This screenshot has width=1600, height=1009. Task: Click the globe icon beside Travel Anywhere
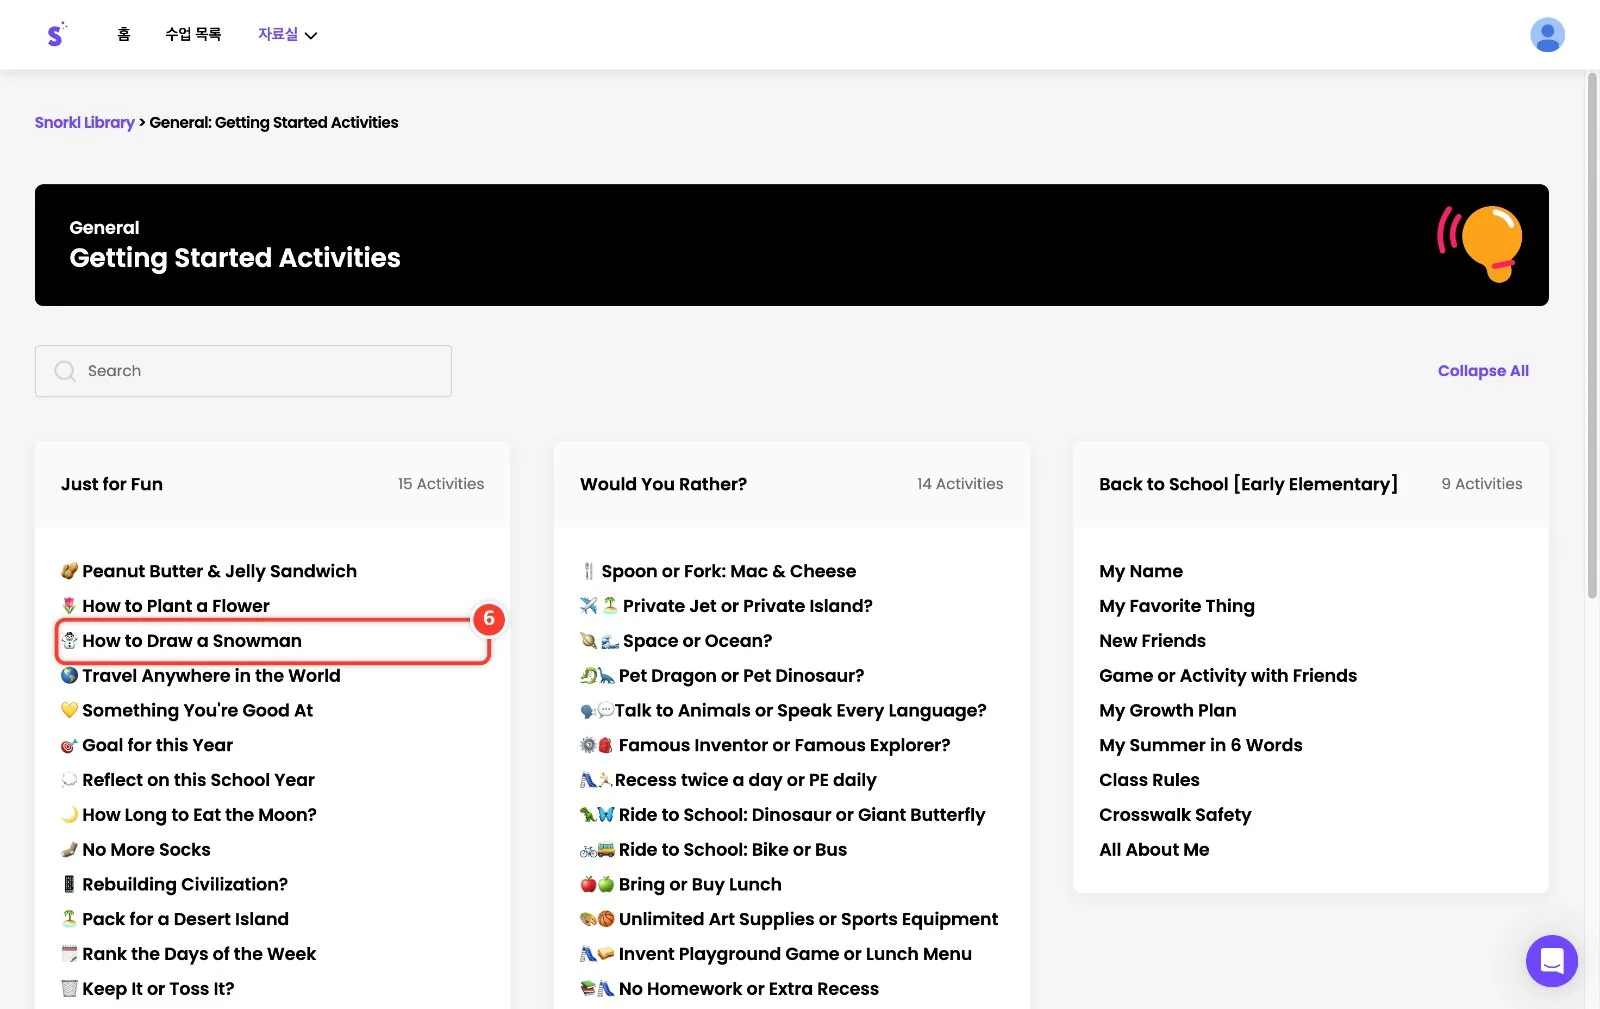[x=69, y=676]
